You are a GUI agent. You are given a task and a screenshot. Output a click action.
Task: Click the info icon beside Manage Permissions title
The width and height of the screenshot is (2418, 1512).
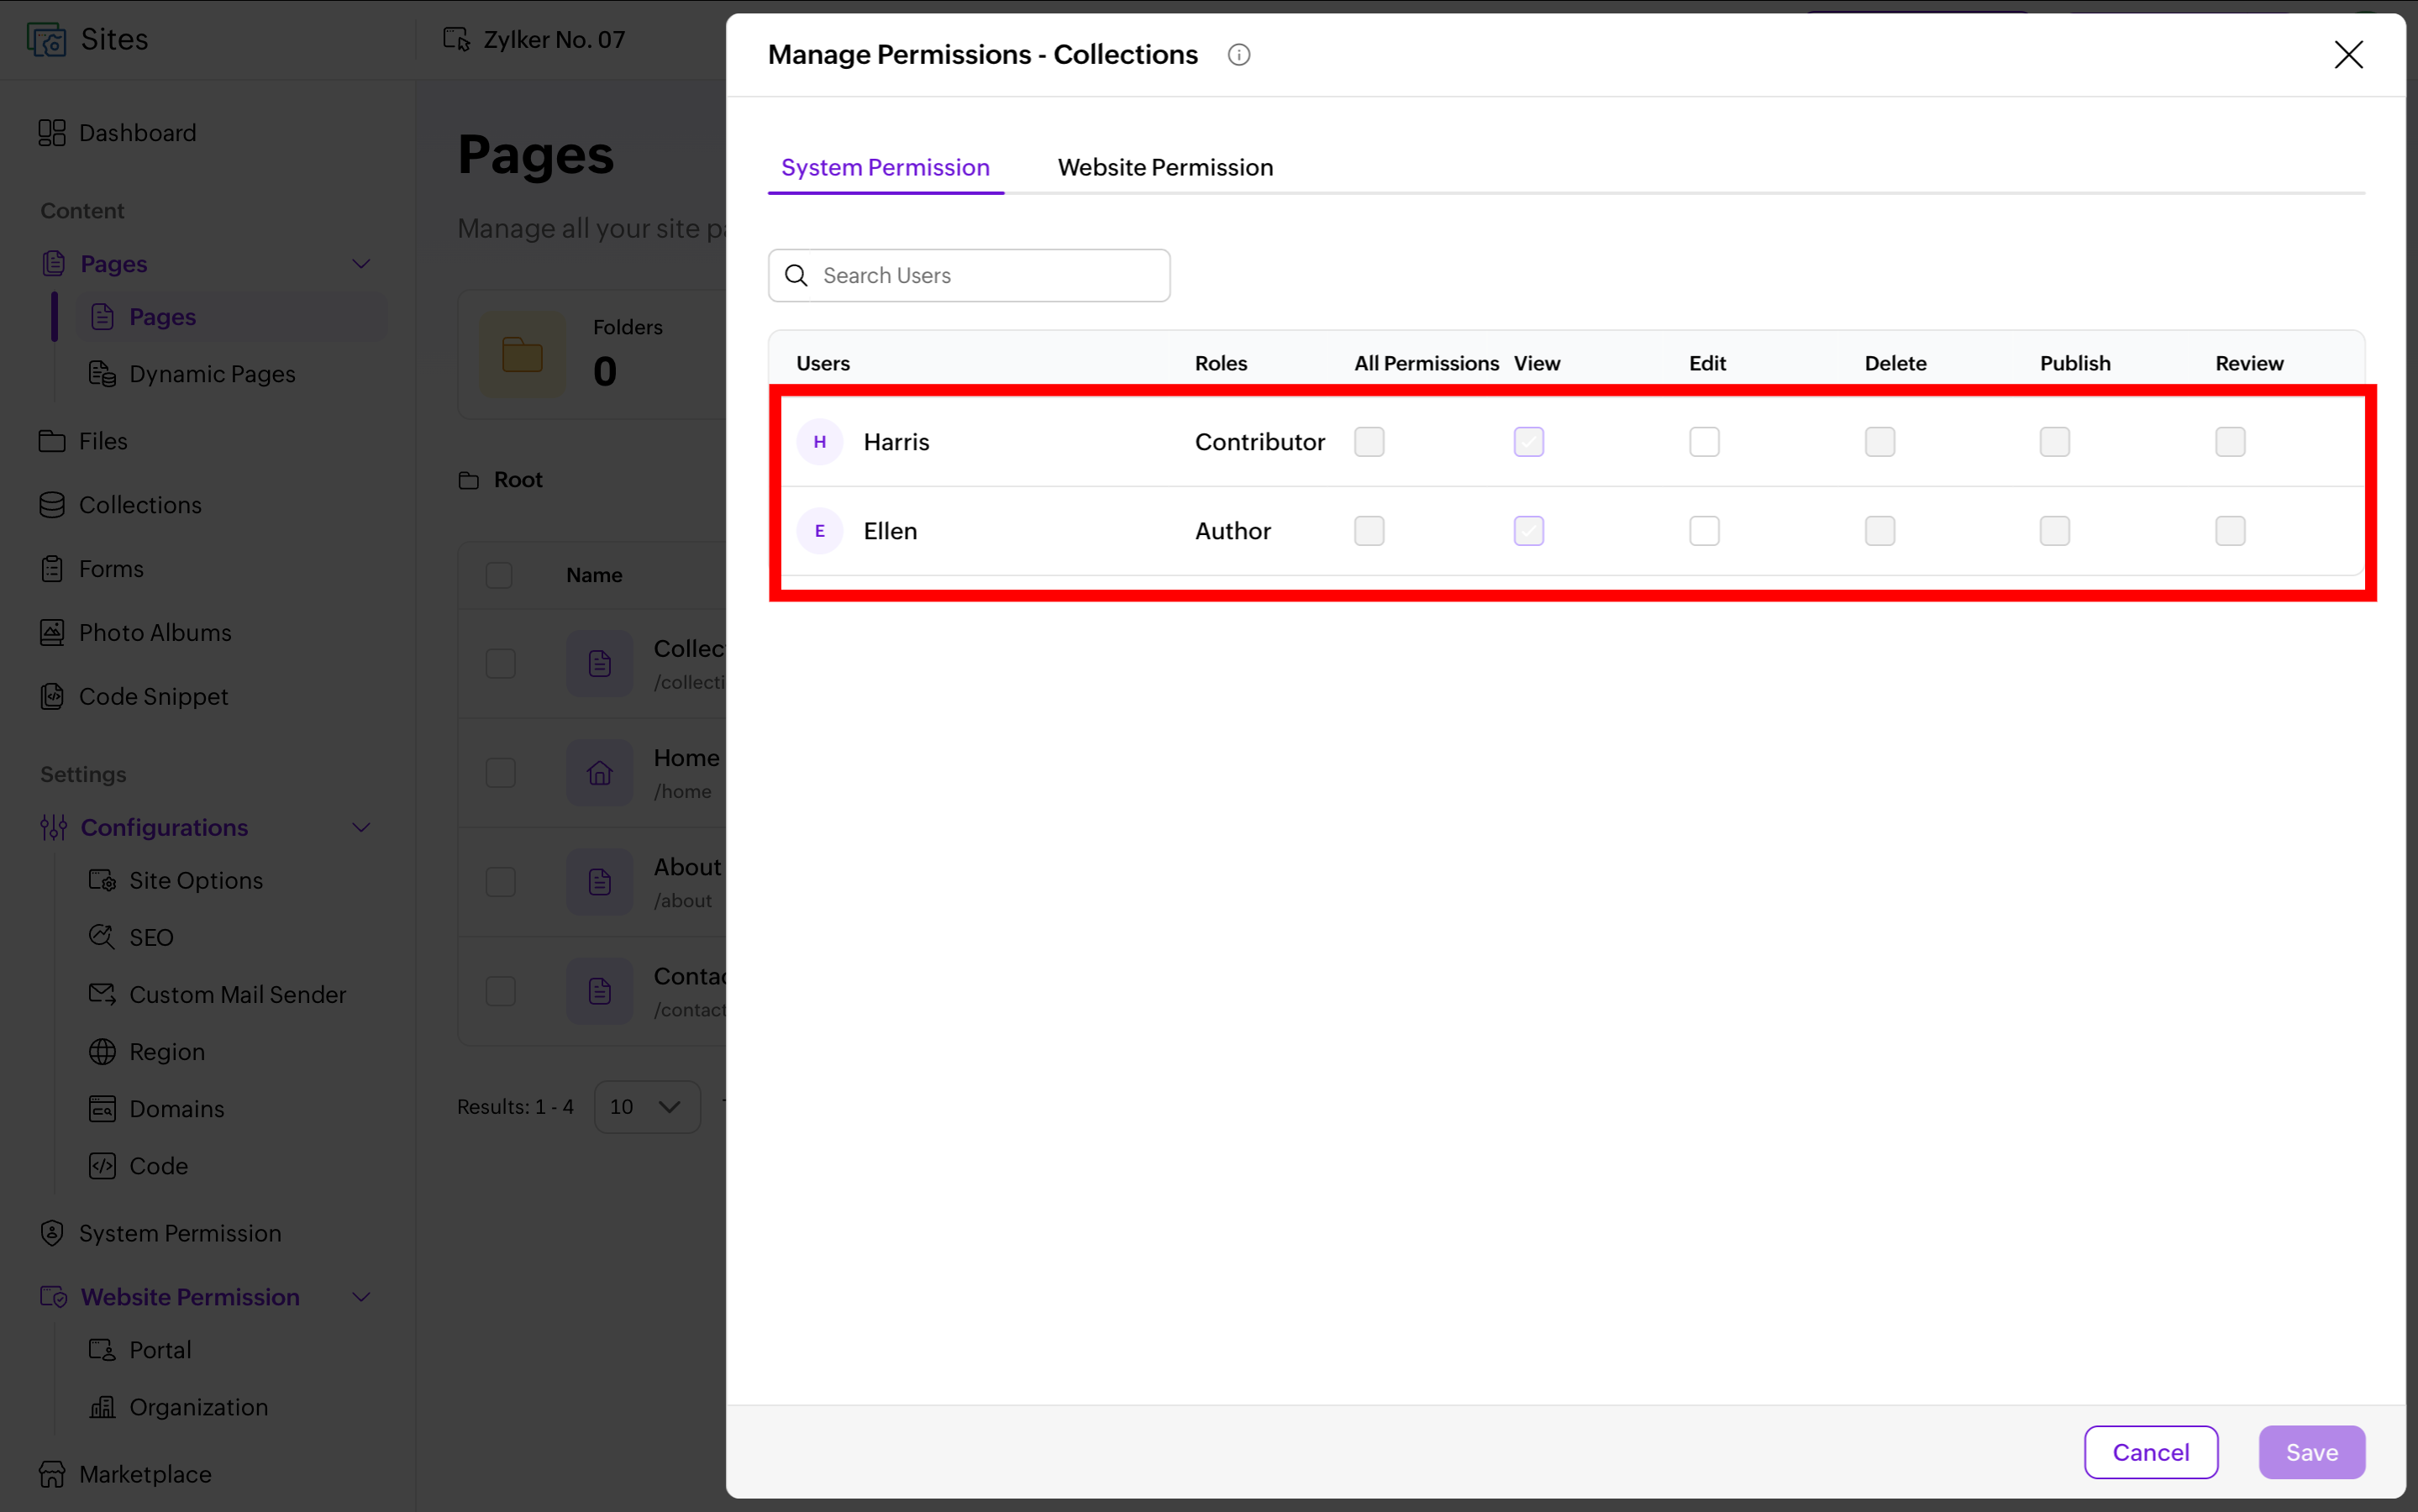pyautogui.click(x=1238, y=55)
